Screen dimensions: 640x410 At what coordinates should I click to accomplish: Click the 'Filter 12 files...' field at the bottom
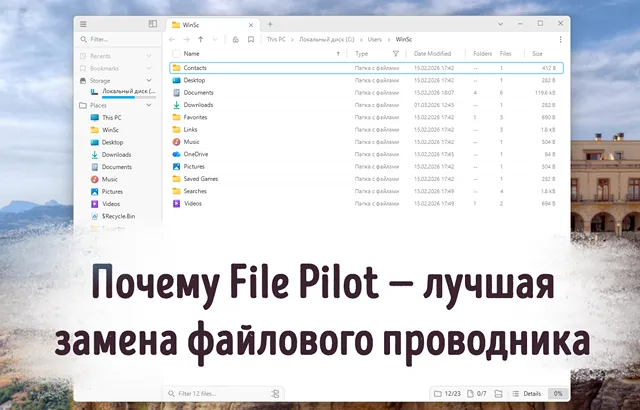pos(218,394)
